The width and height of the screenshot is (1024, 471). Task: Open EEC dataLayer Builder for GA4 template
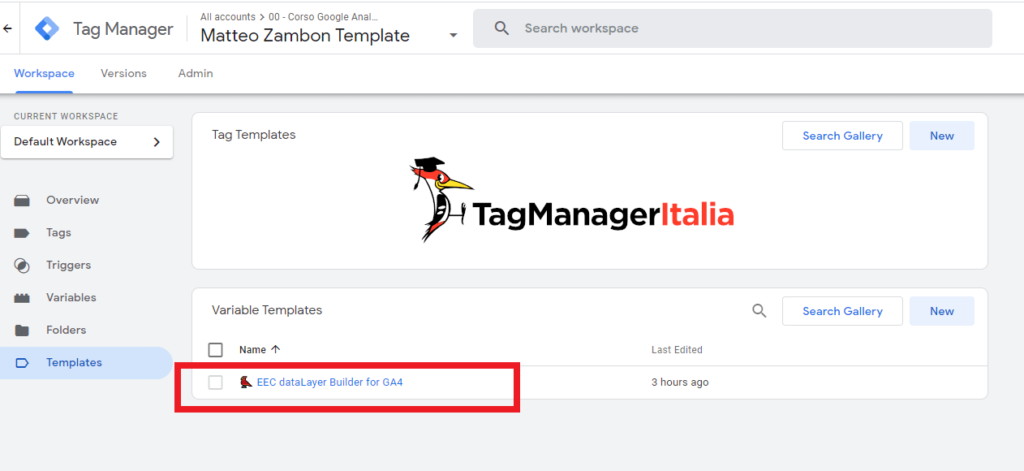[x=330, y=382]
